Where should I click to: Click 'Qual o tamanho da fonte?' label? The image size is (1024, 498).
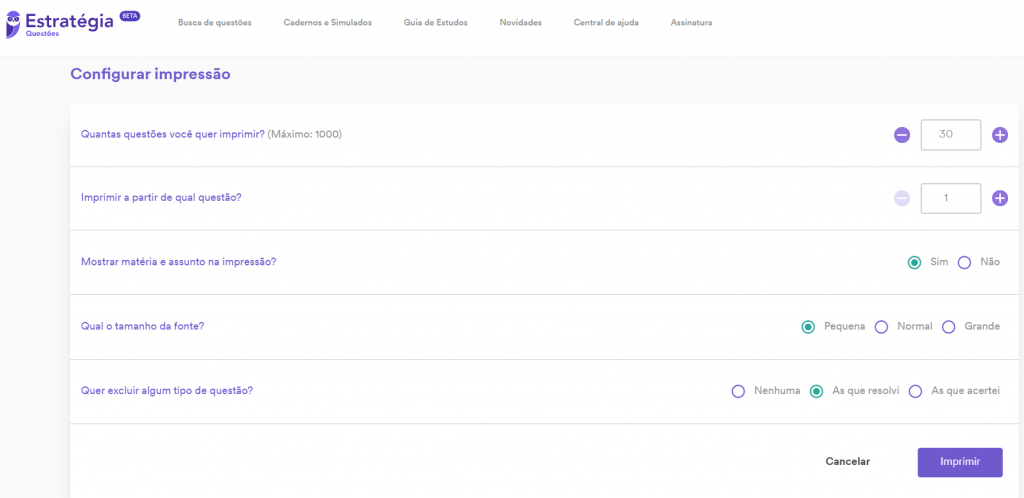142,326
